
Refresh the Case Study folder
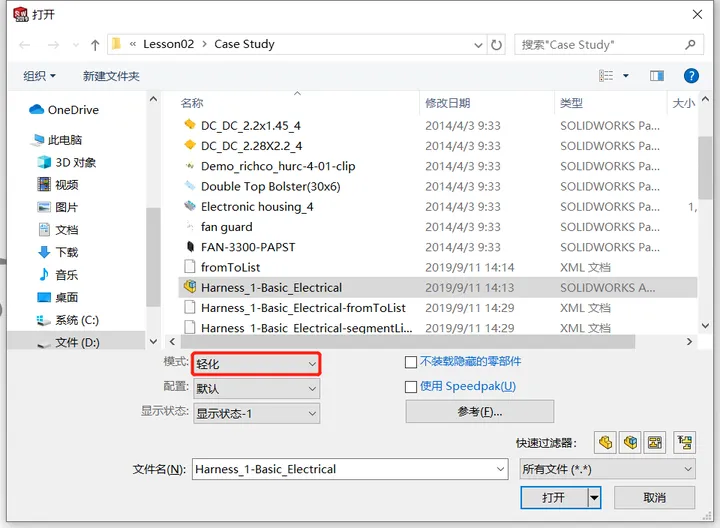(x=496, y=45)
